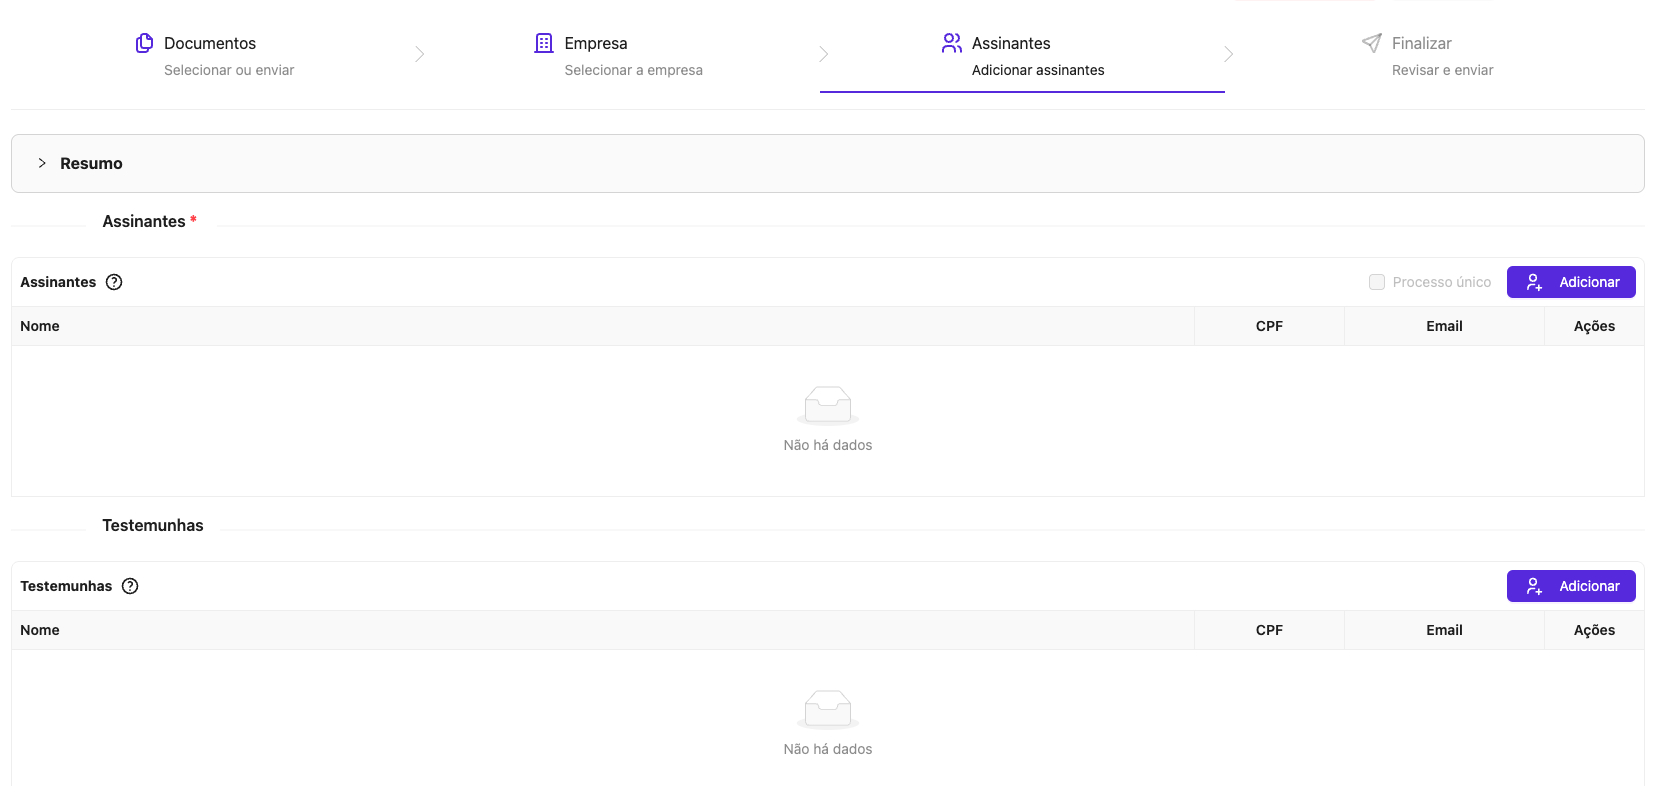This screenshot has width=1657, height=786.
Task: Click the Assinantes people icon
Action: click(x=951, y=43)
